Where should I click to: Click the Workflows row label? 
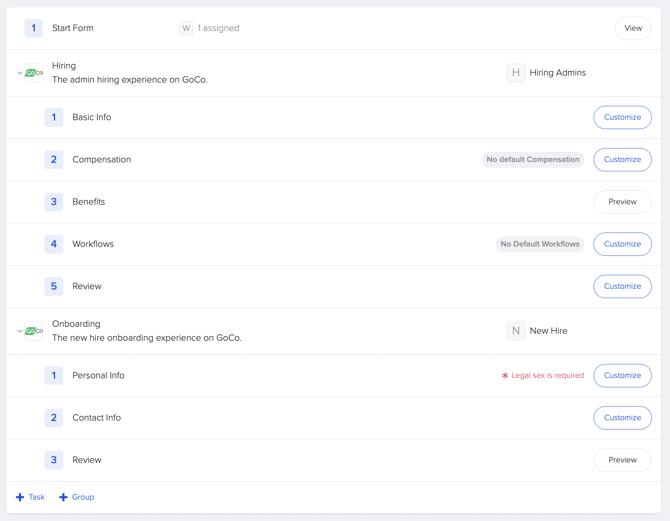(93, 244)
